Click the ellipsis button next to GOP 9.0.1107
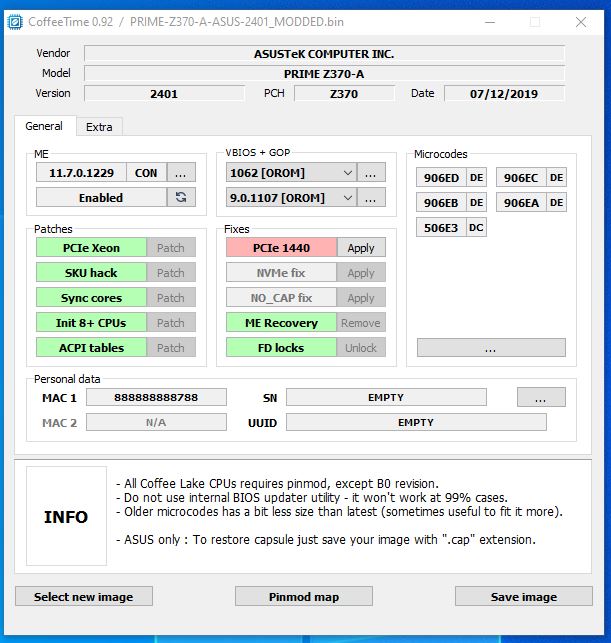The height and width of the screenshot is (643, 611). [x=371, y=198]
